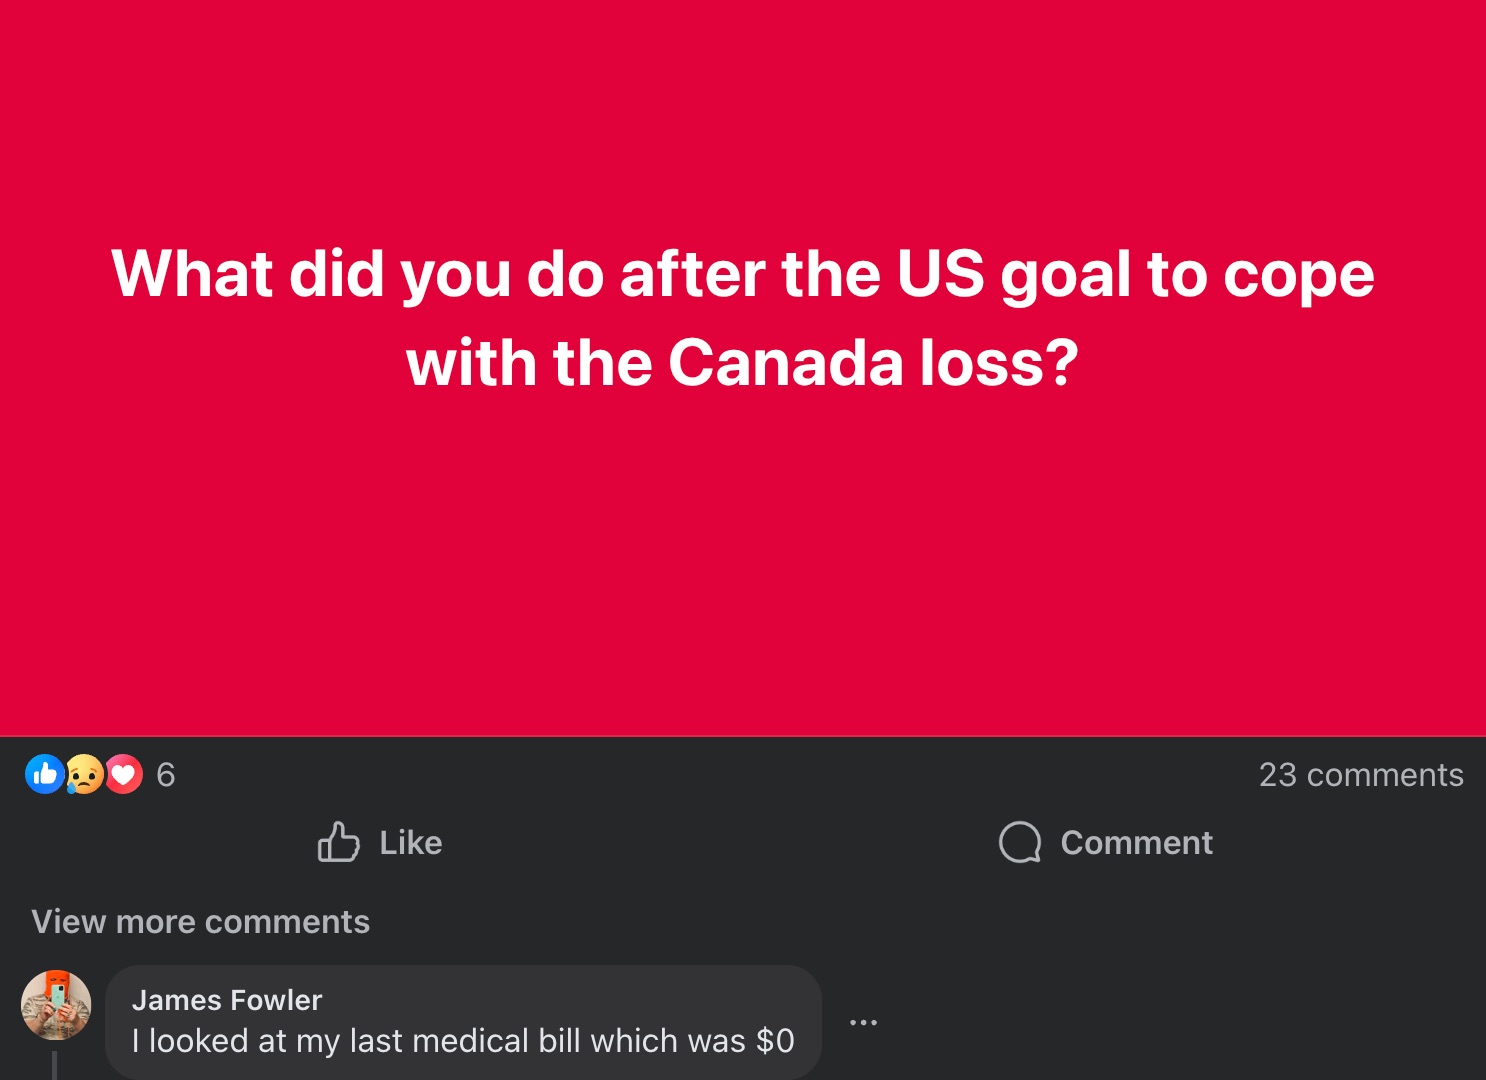1486x1080 pixels.
Task: Click the thumbs-up outline Like icon
Action: coord(340,843)
